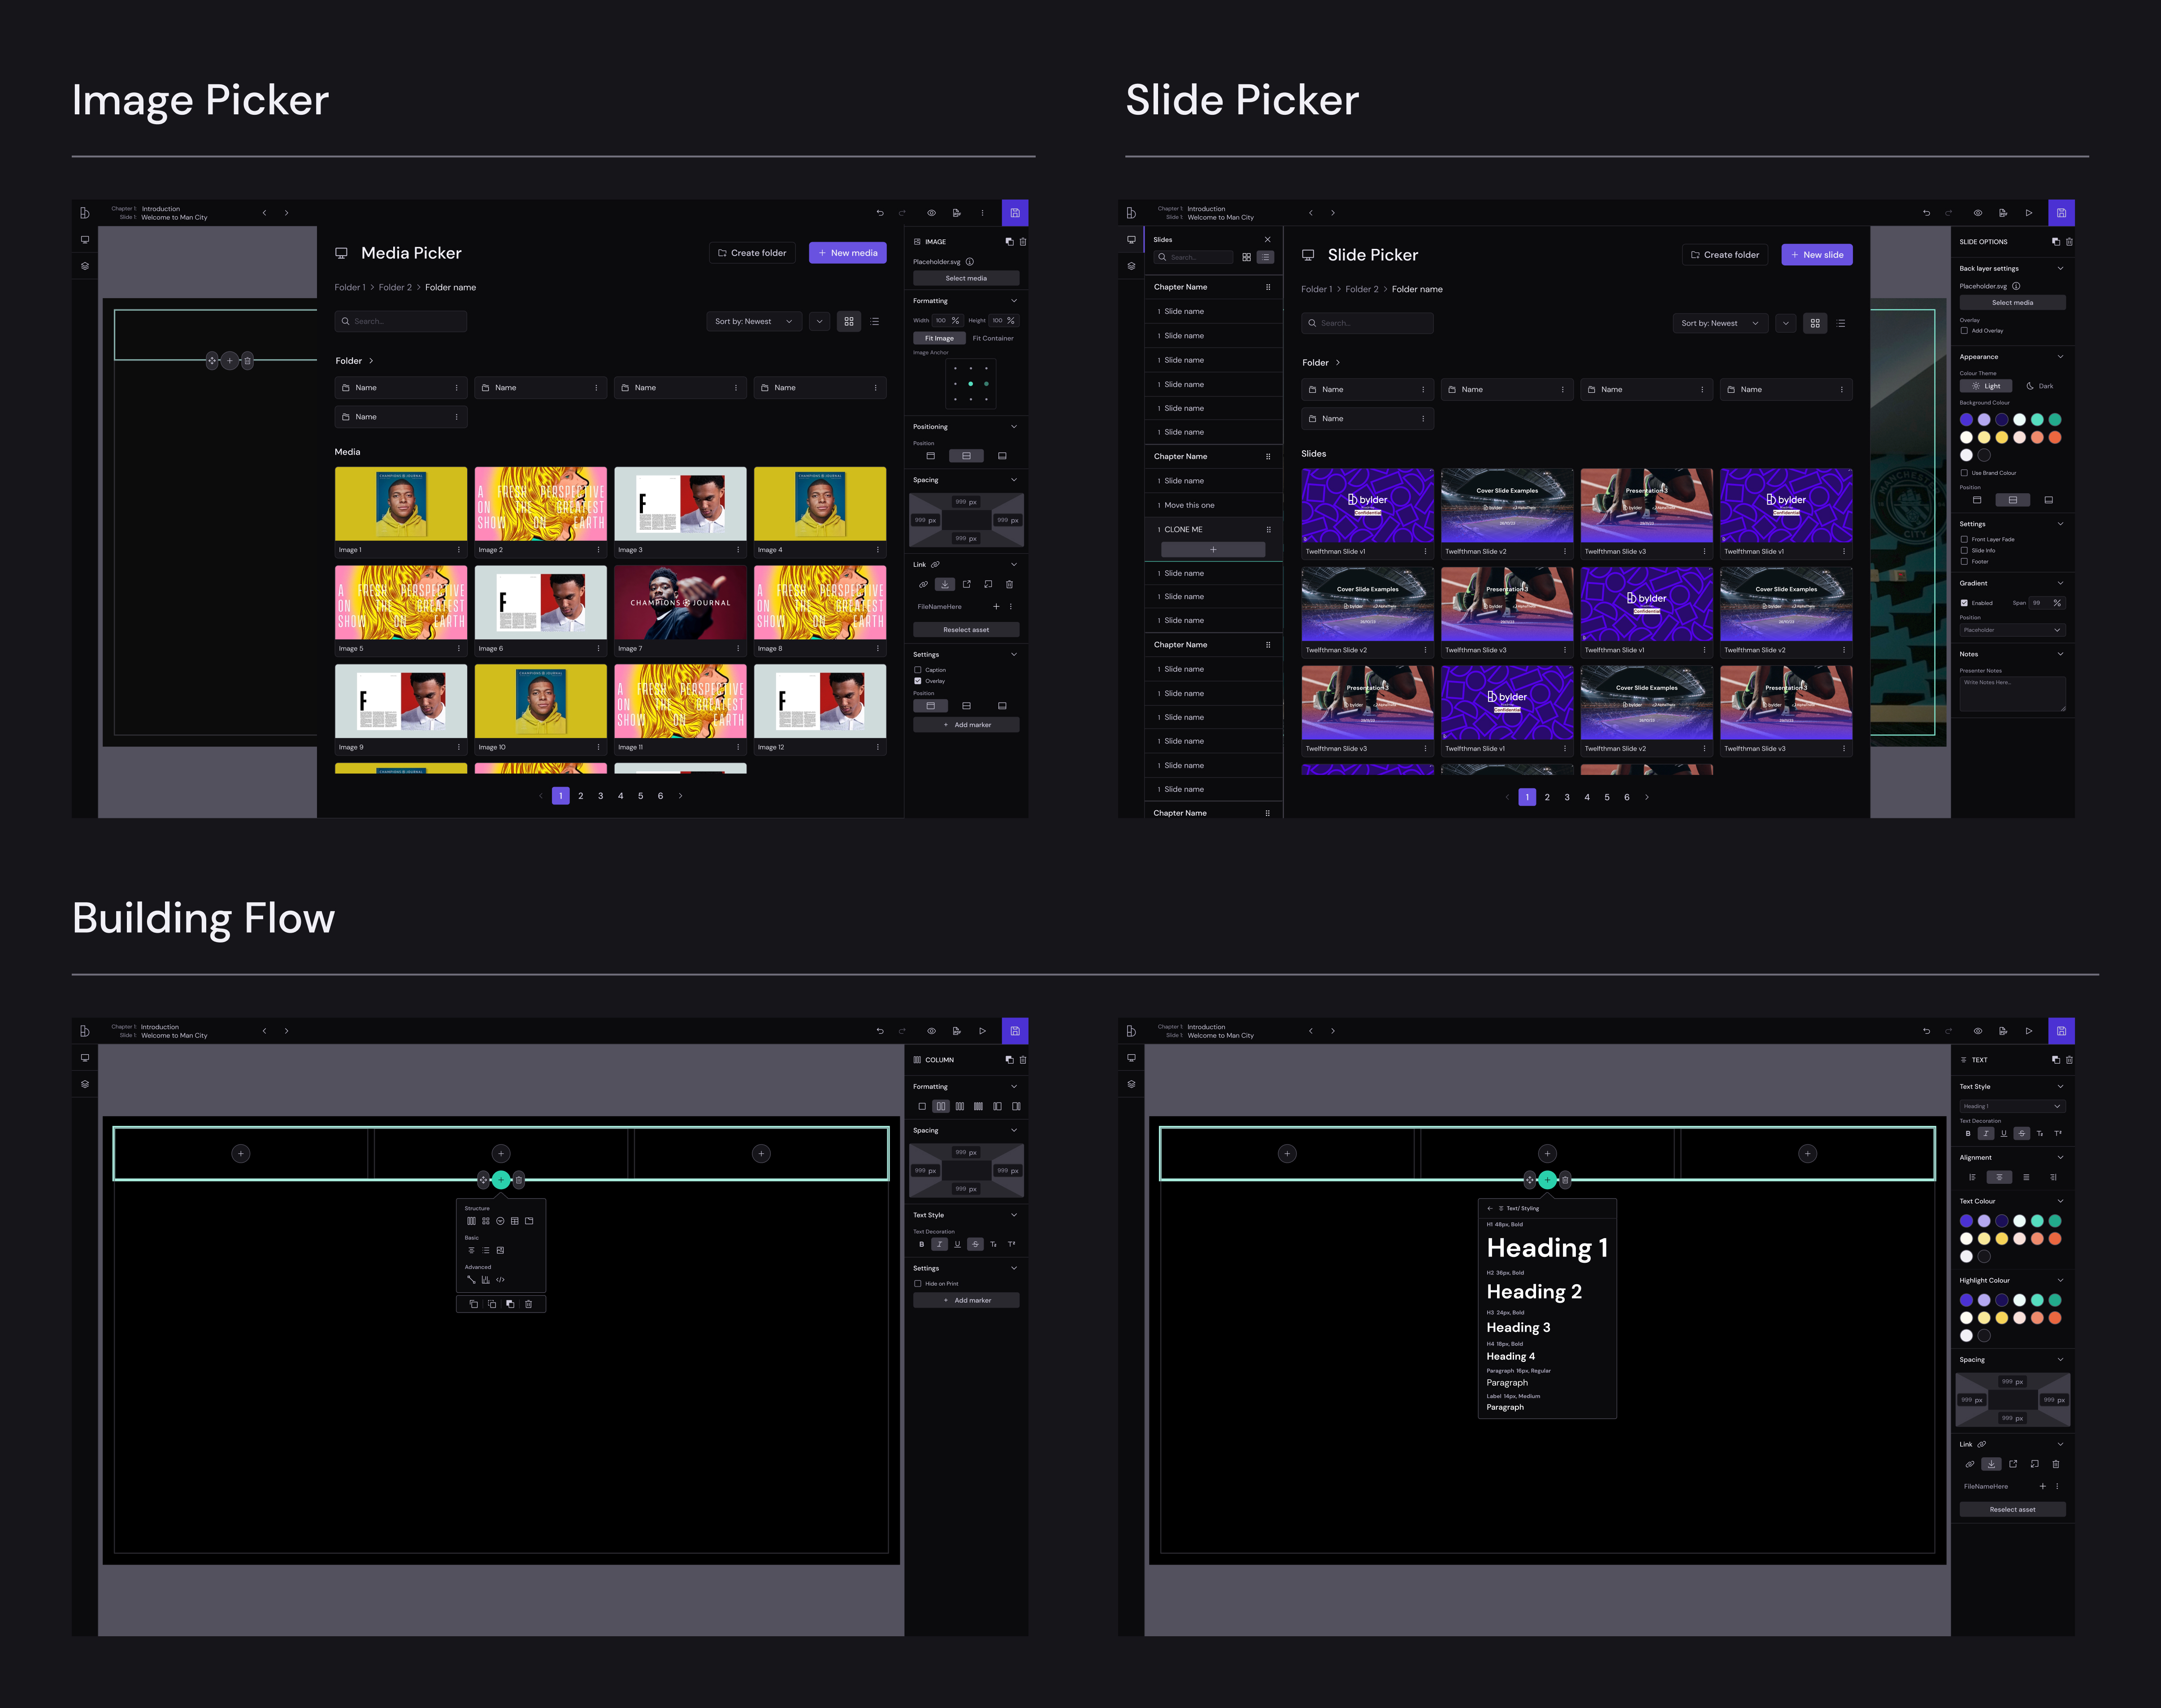Toggle superscript in TEXT panel decoration
The image size is (2161, 1708).
tap(2057, 1134)
